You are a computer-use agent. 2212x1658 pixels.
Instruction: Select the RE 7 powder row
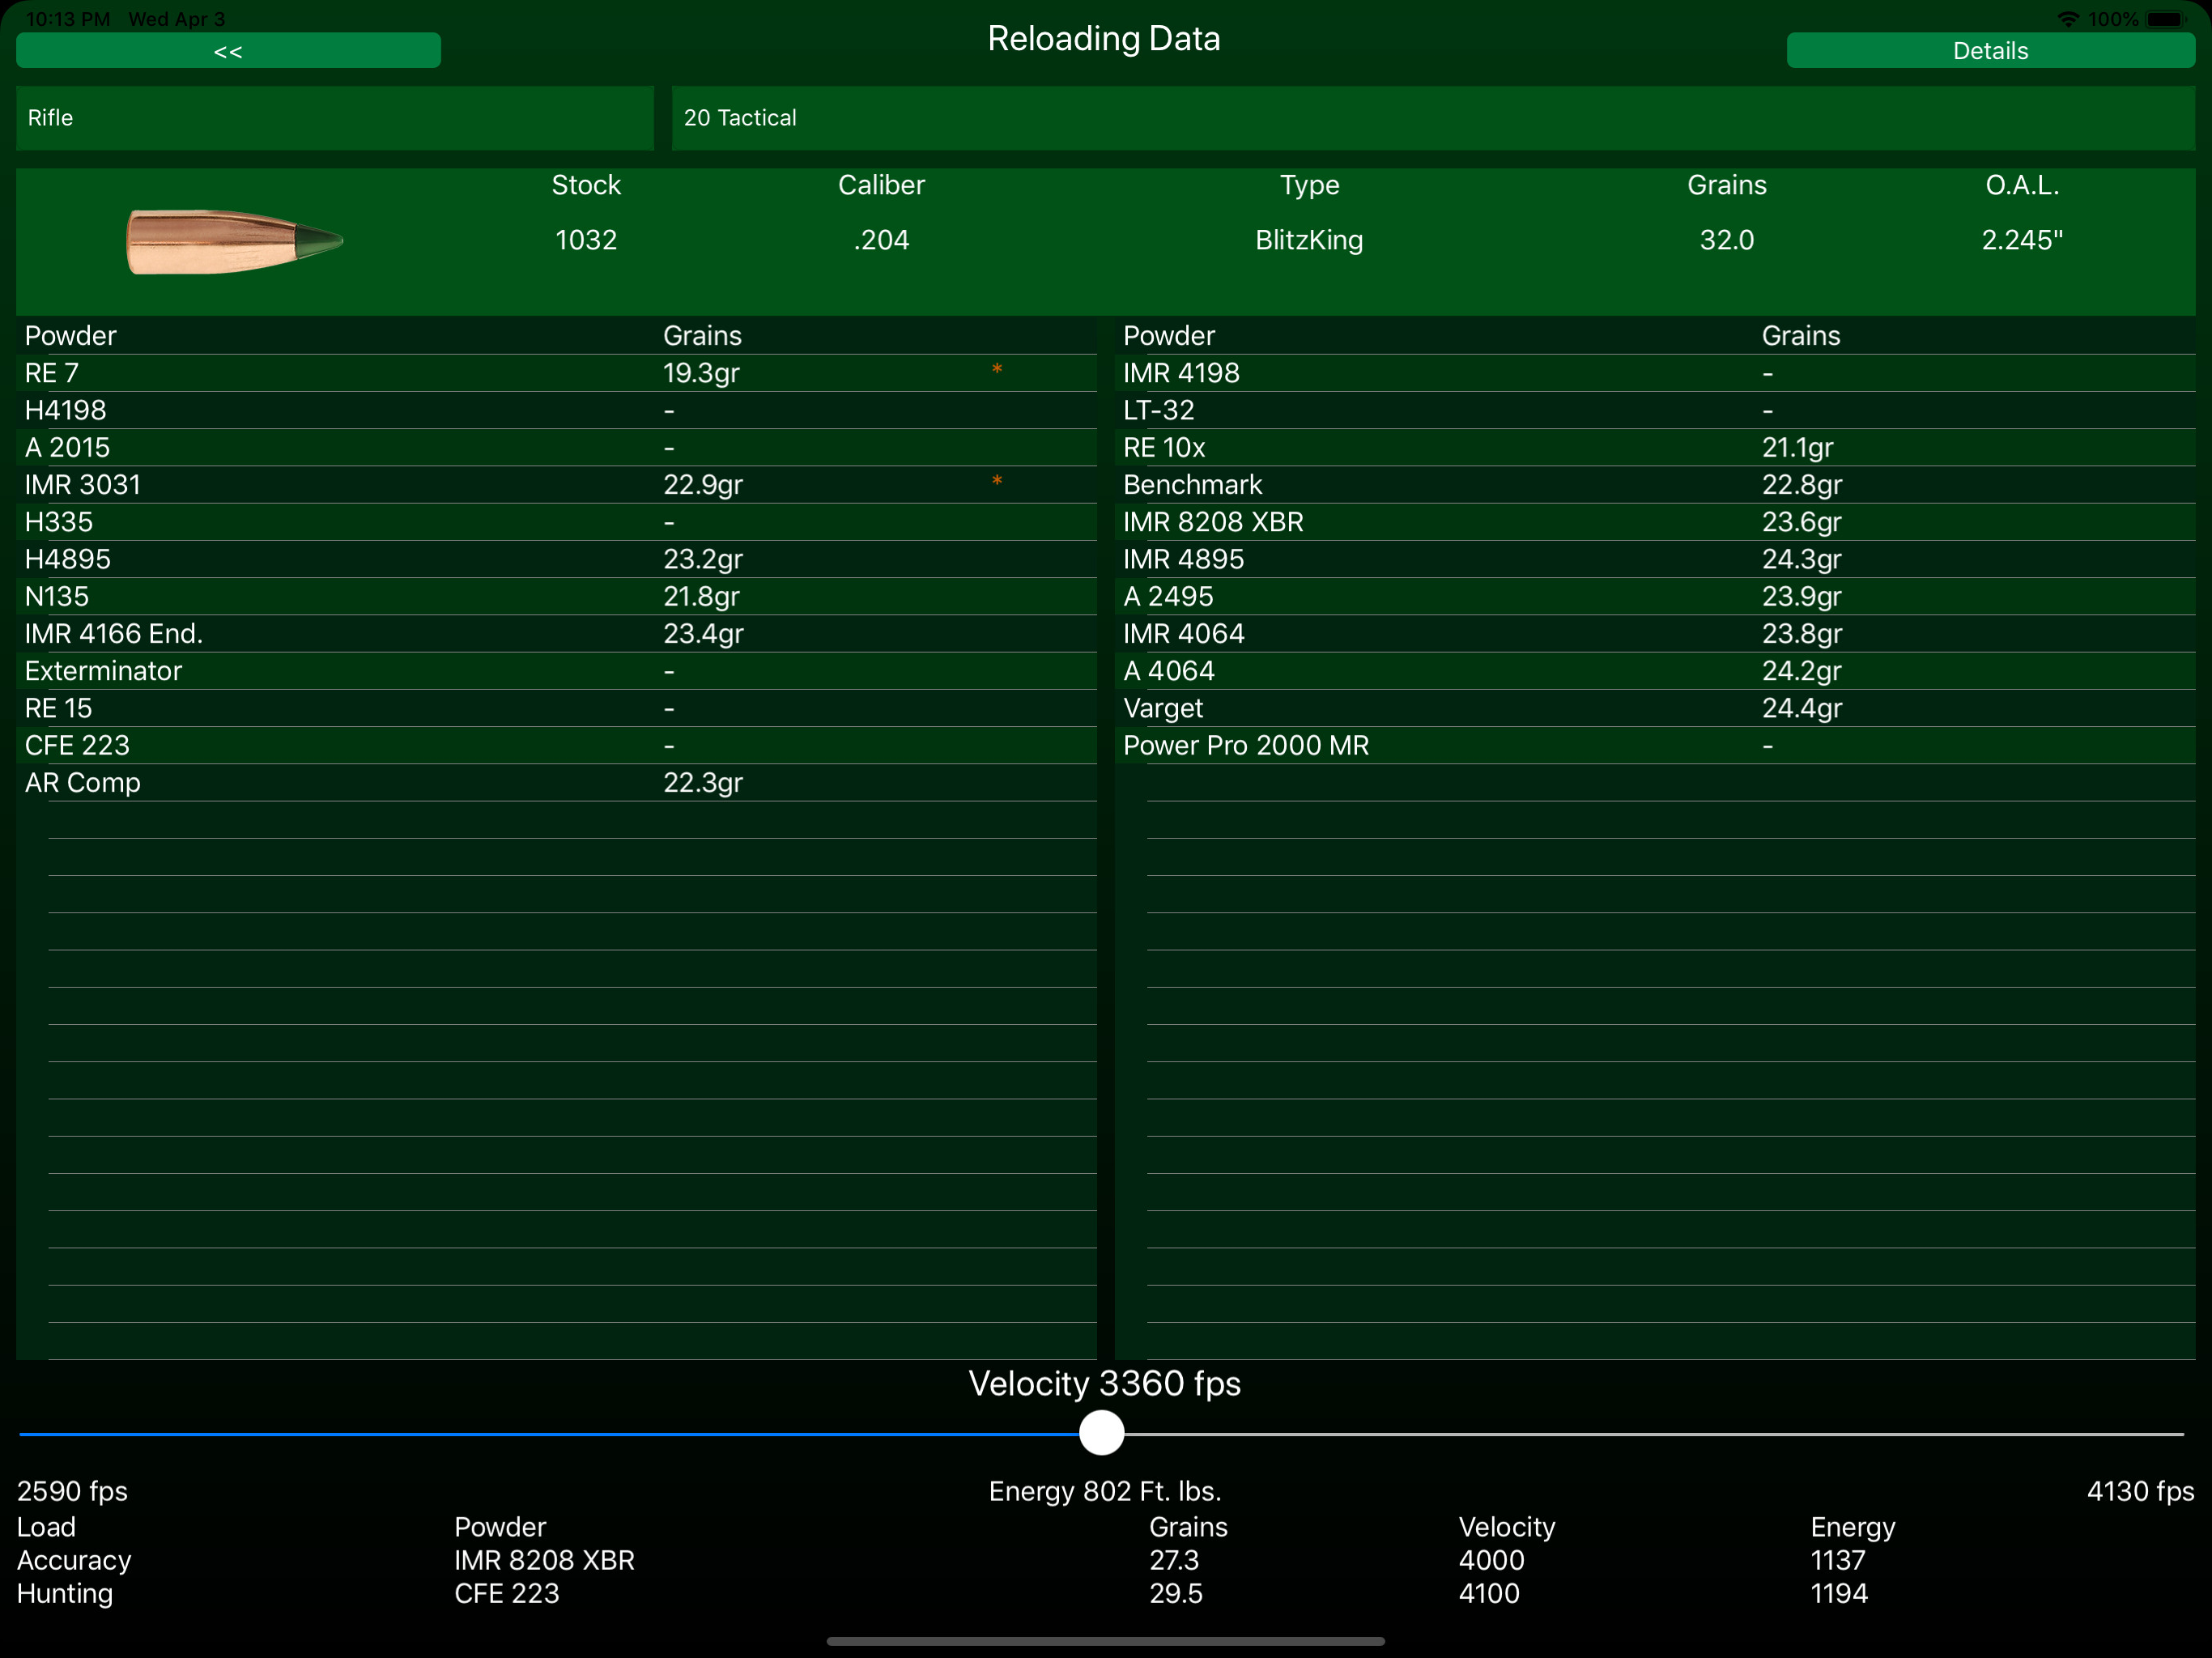[556, 373]
